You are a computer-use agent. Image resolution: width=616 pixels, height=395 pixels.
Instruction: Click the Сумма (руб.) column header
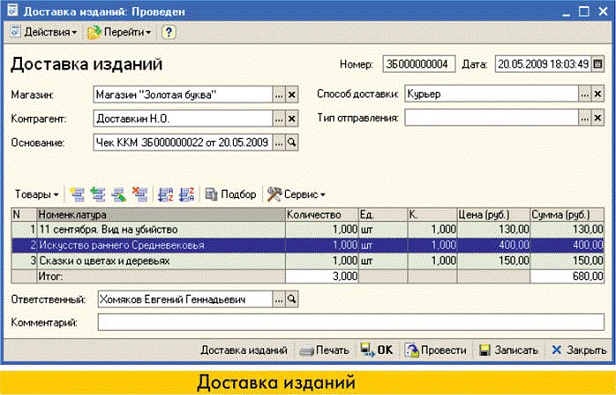(567, 215)
